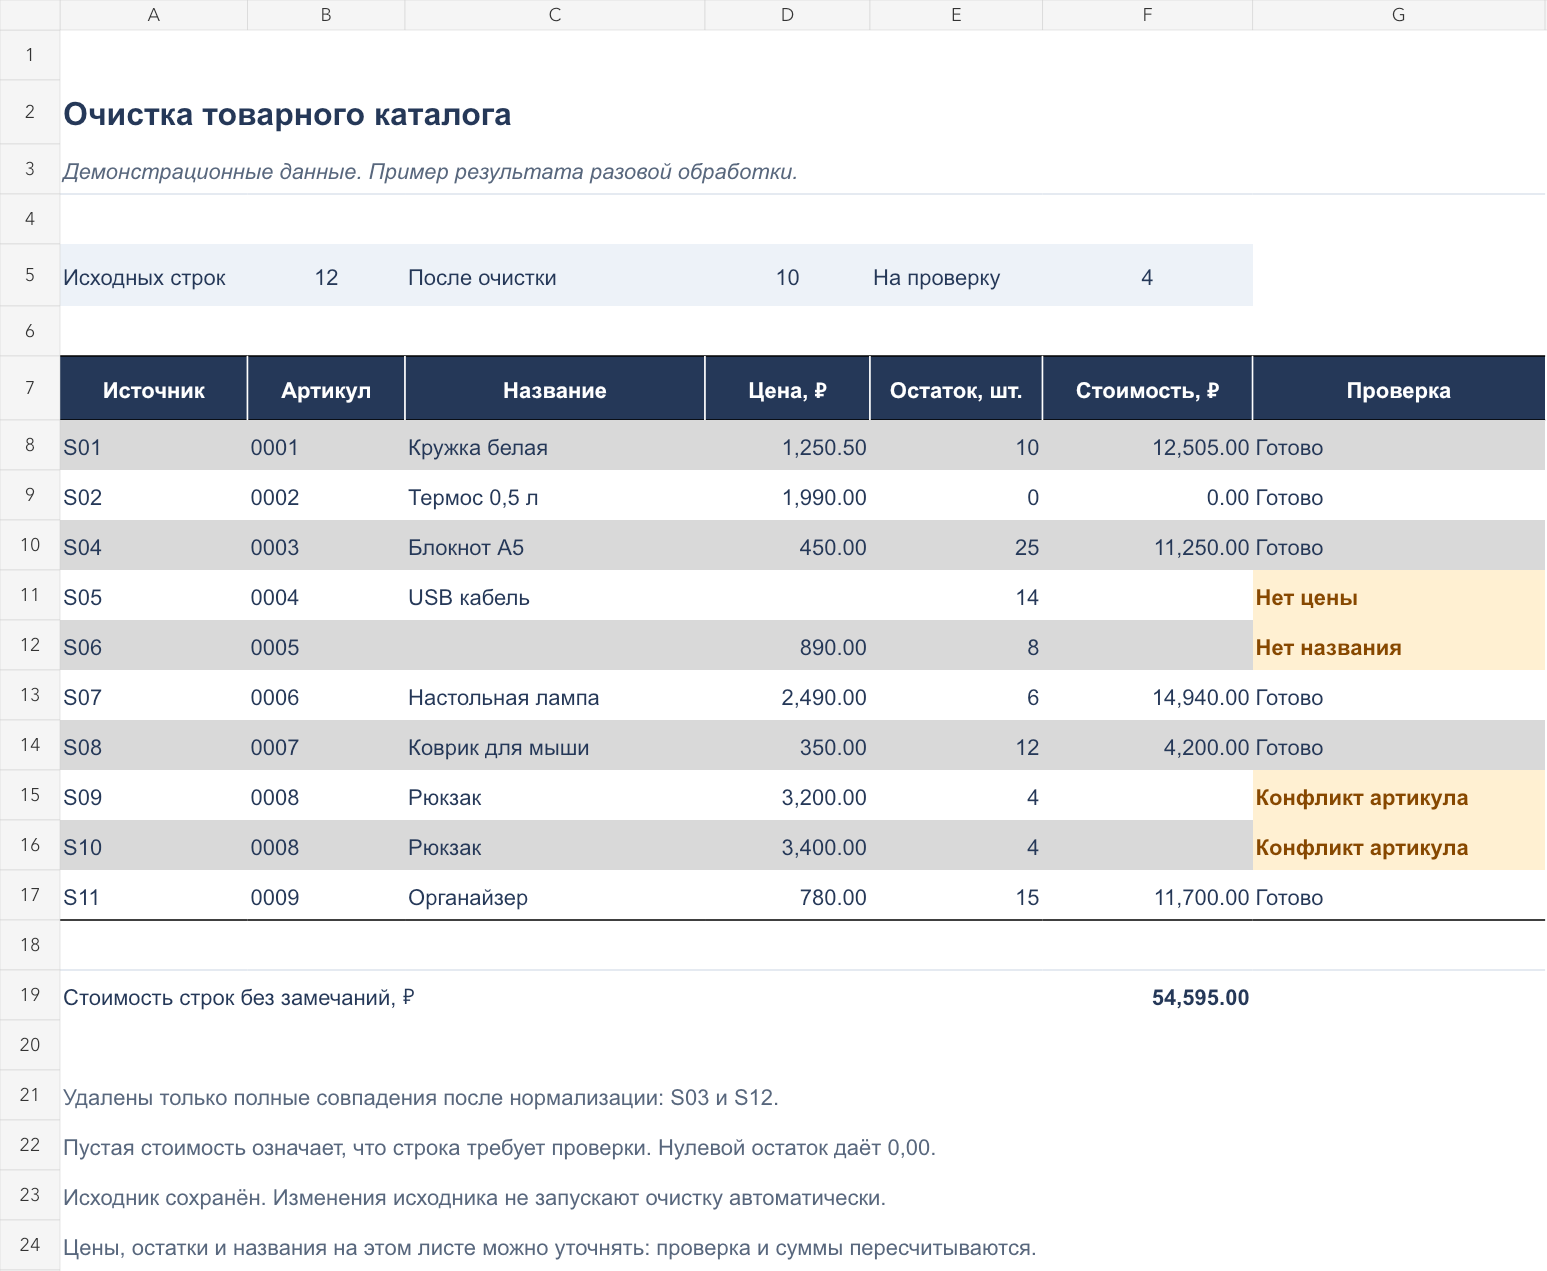The image size is (1547, 1271).
Task: Select the total value 54,595.00 cell
Action: pyautogui.click(x=1147, y=997)
